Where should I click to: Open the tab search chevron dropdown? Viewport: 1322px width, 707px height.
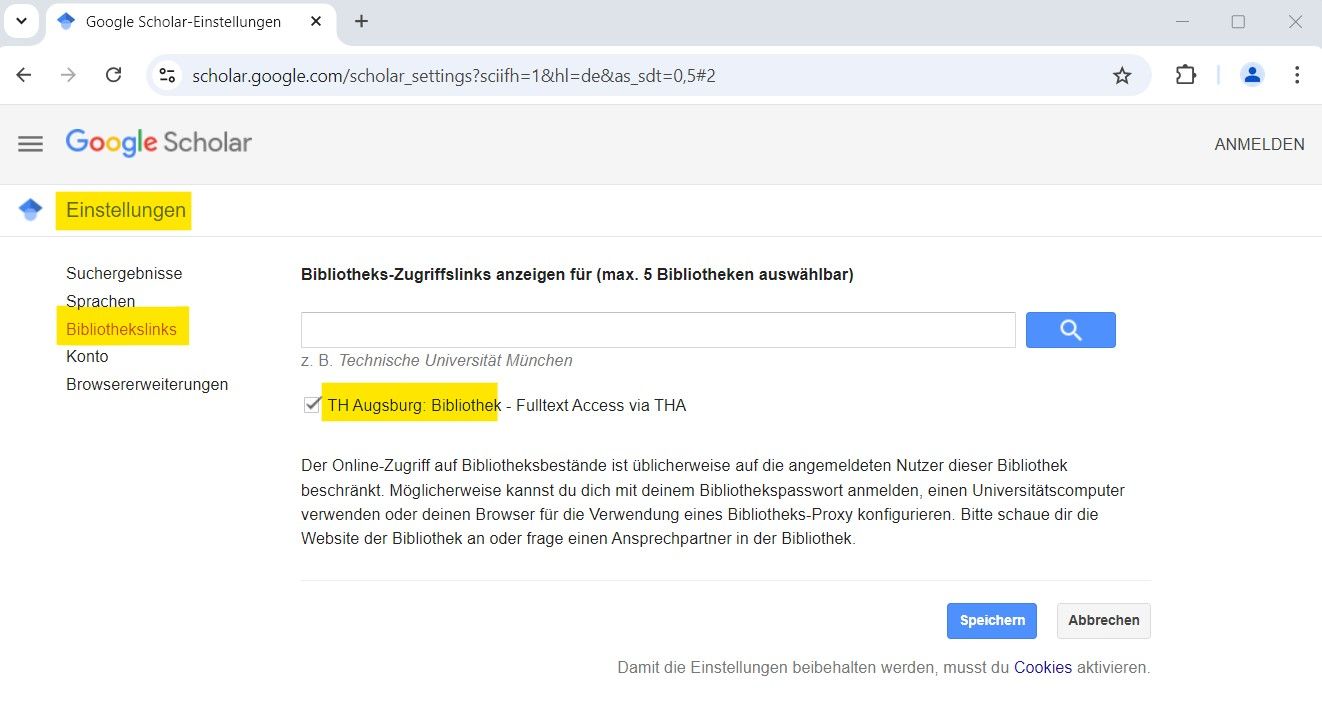(20, 21)
